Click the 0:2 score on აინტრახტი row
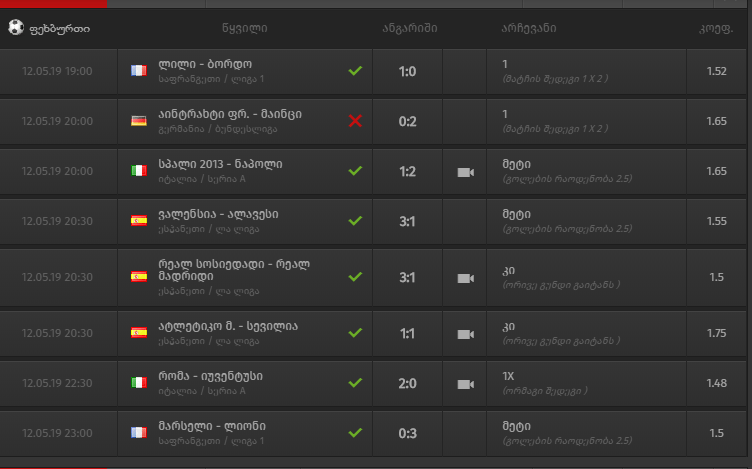Screen dimensions: 752x469 click(x=407, y=121)
